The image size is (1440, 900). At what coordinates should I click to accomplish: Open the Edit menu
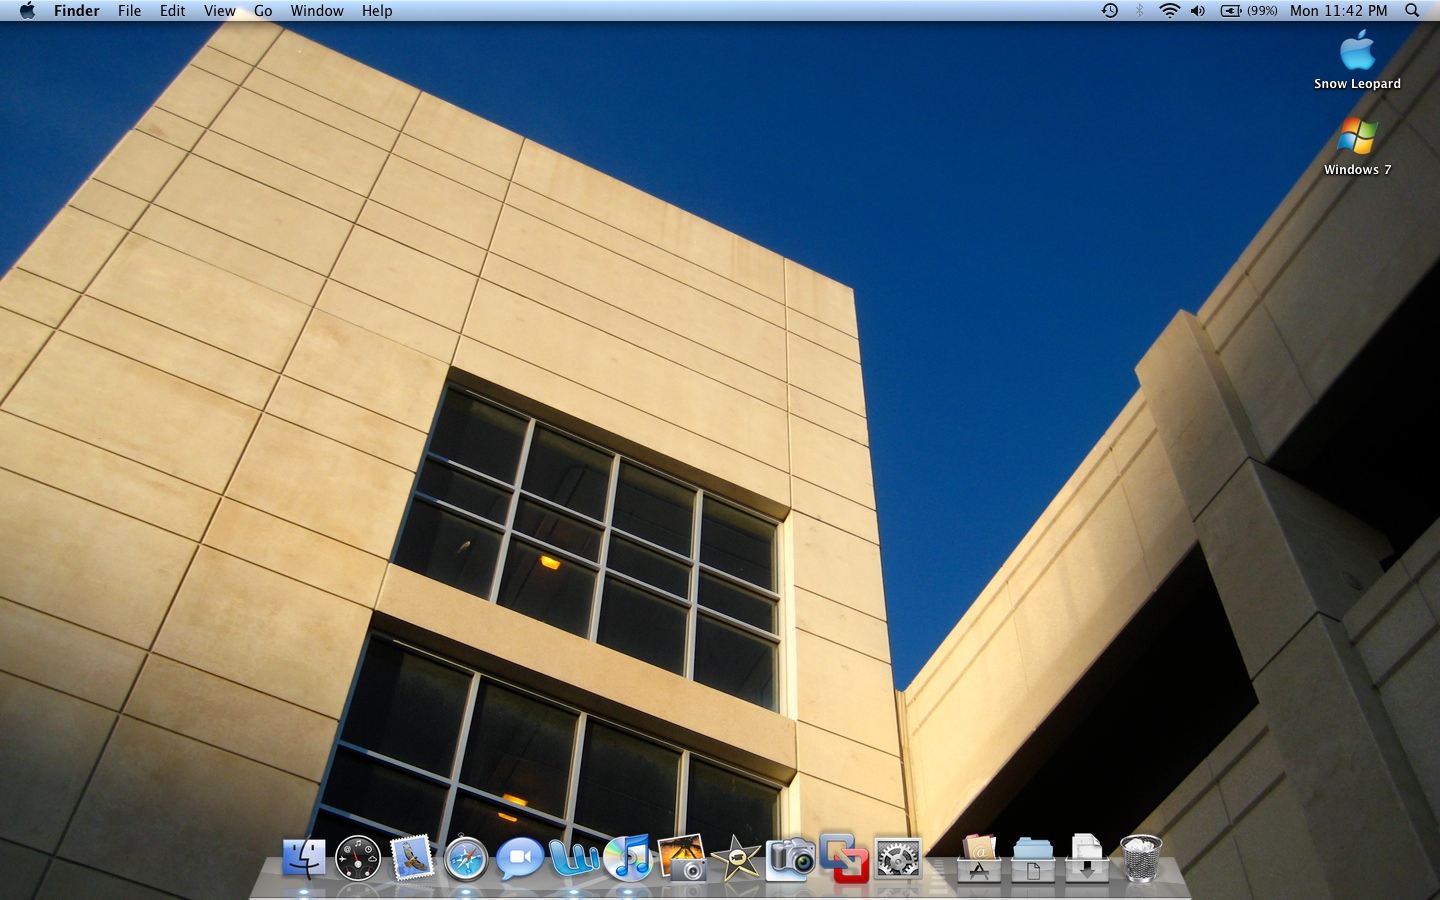click(x=173, y=10)
